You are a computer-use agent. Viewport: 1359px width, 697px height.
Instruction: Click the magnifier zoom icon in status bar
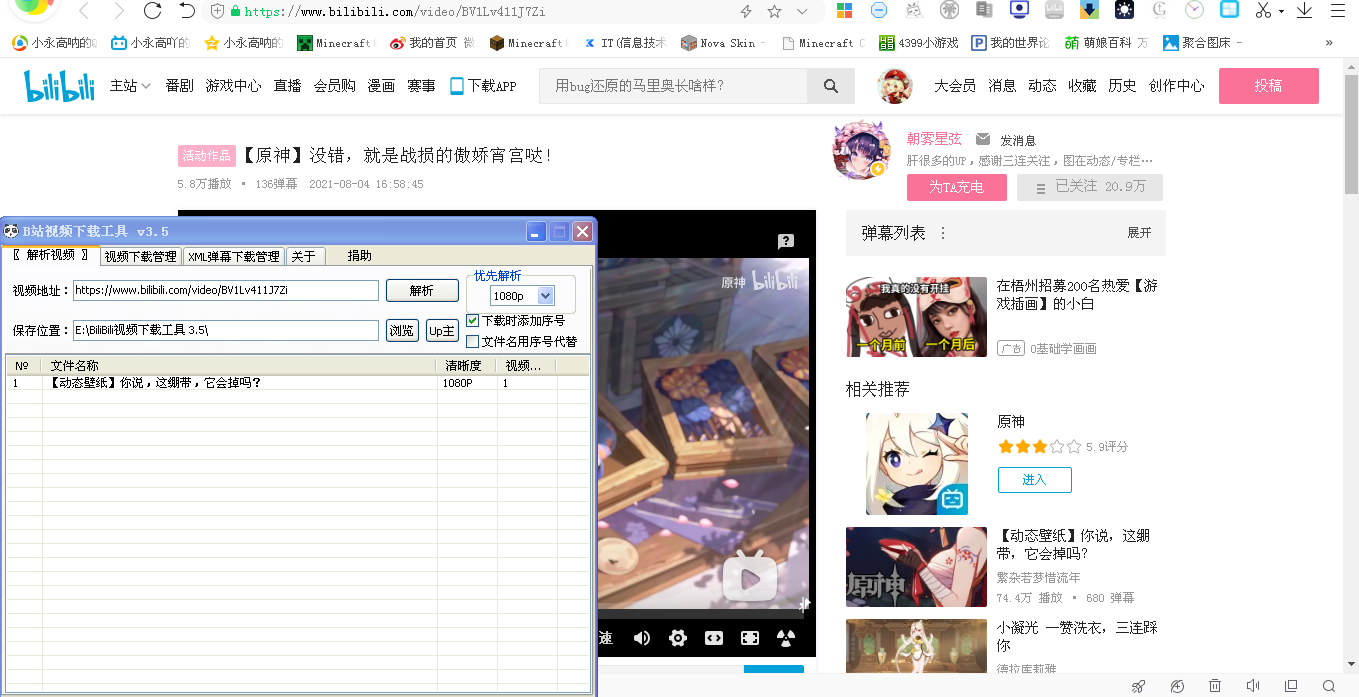[x=1329, y=686]
